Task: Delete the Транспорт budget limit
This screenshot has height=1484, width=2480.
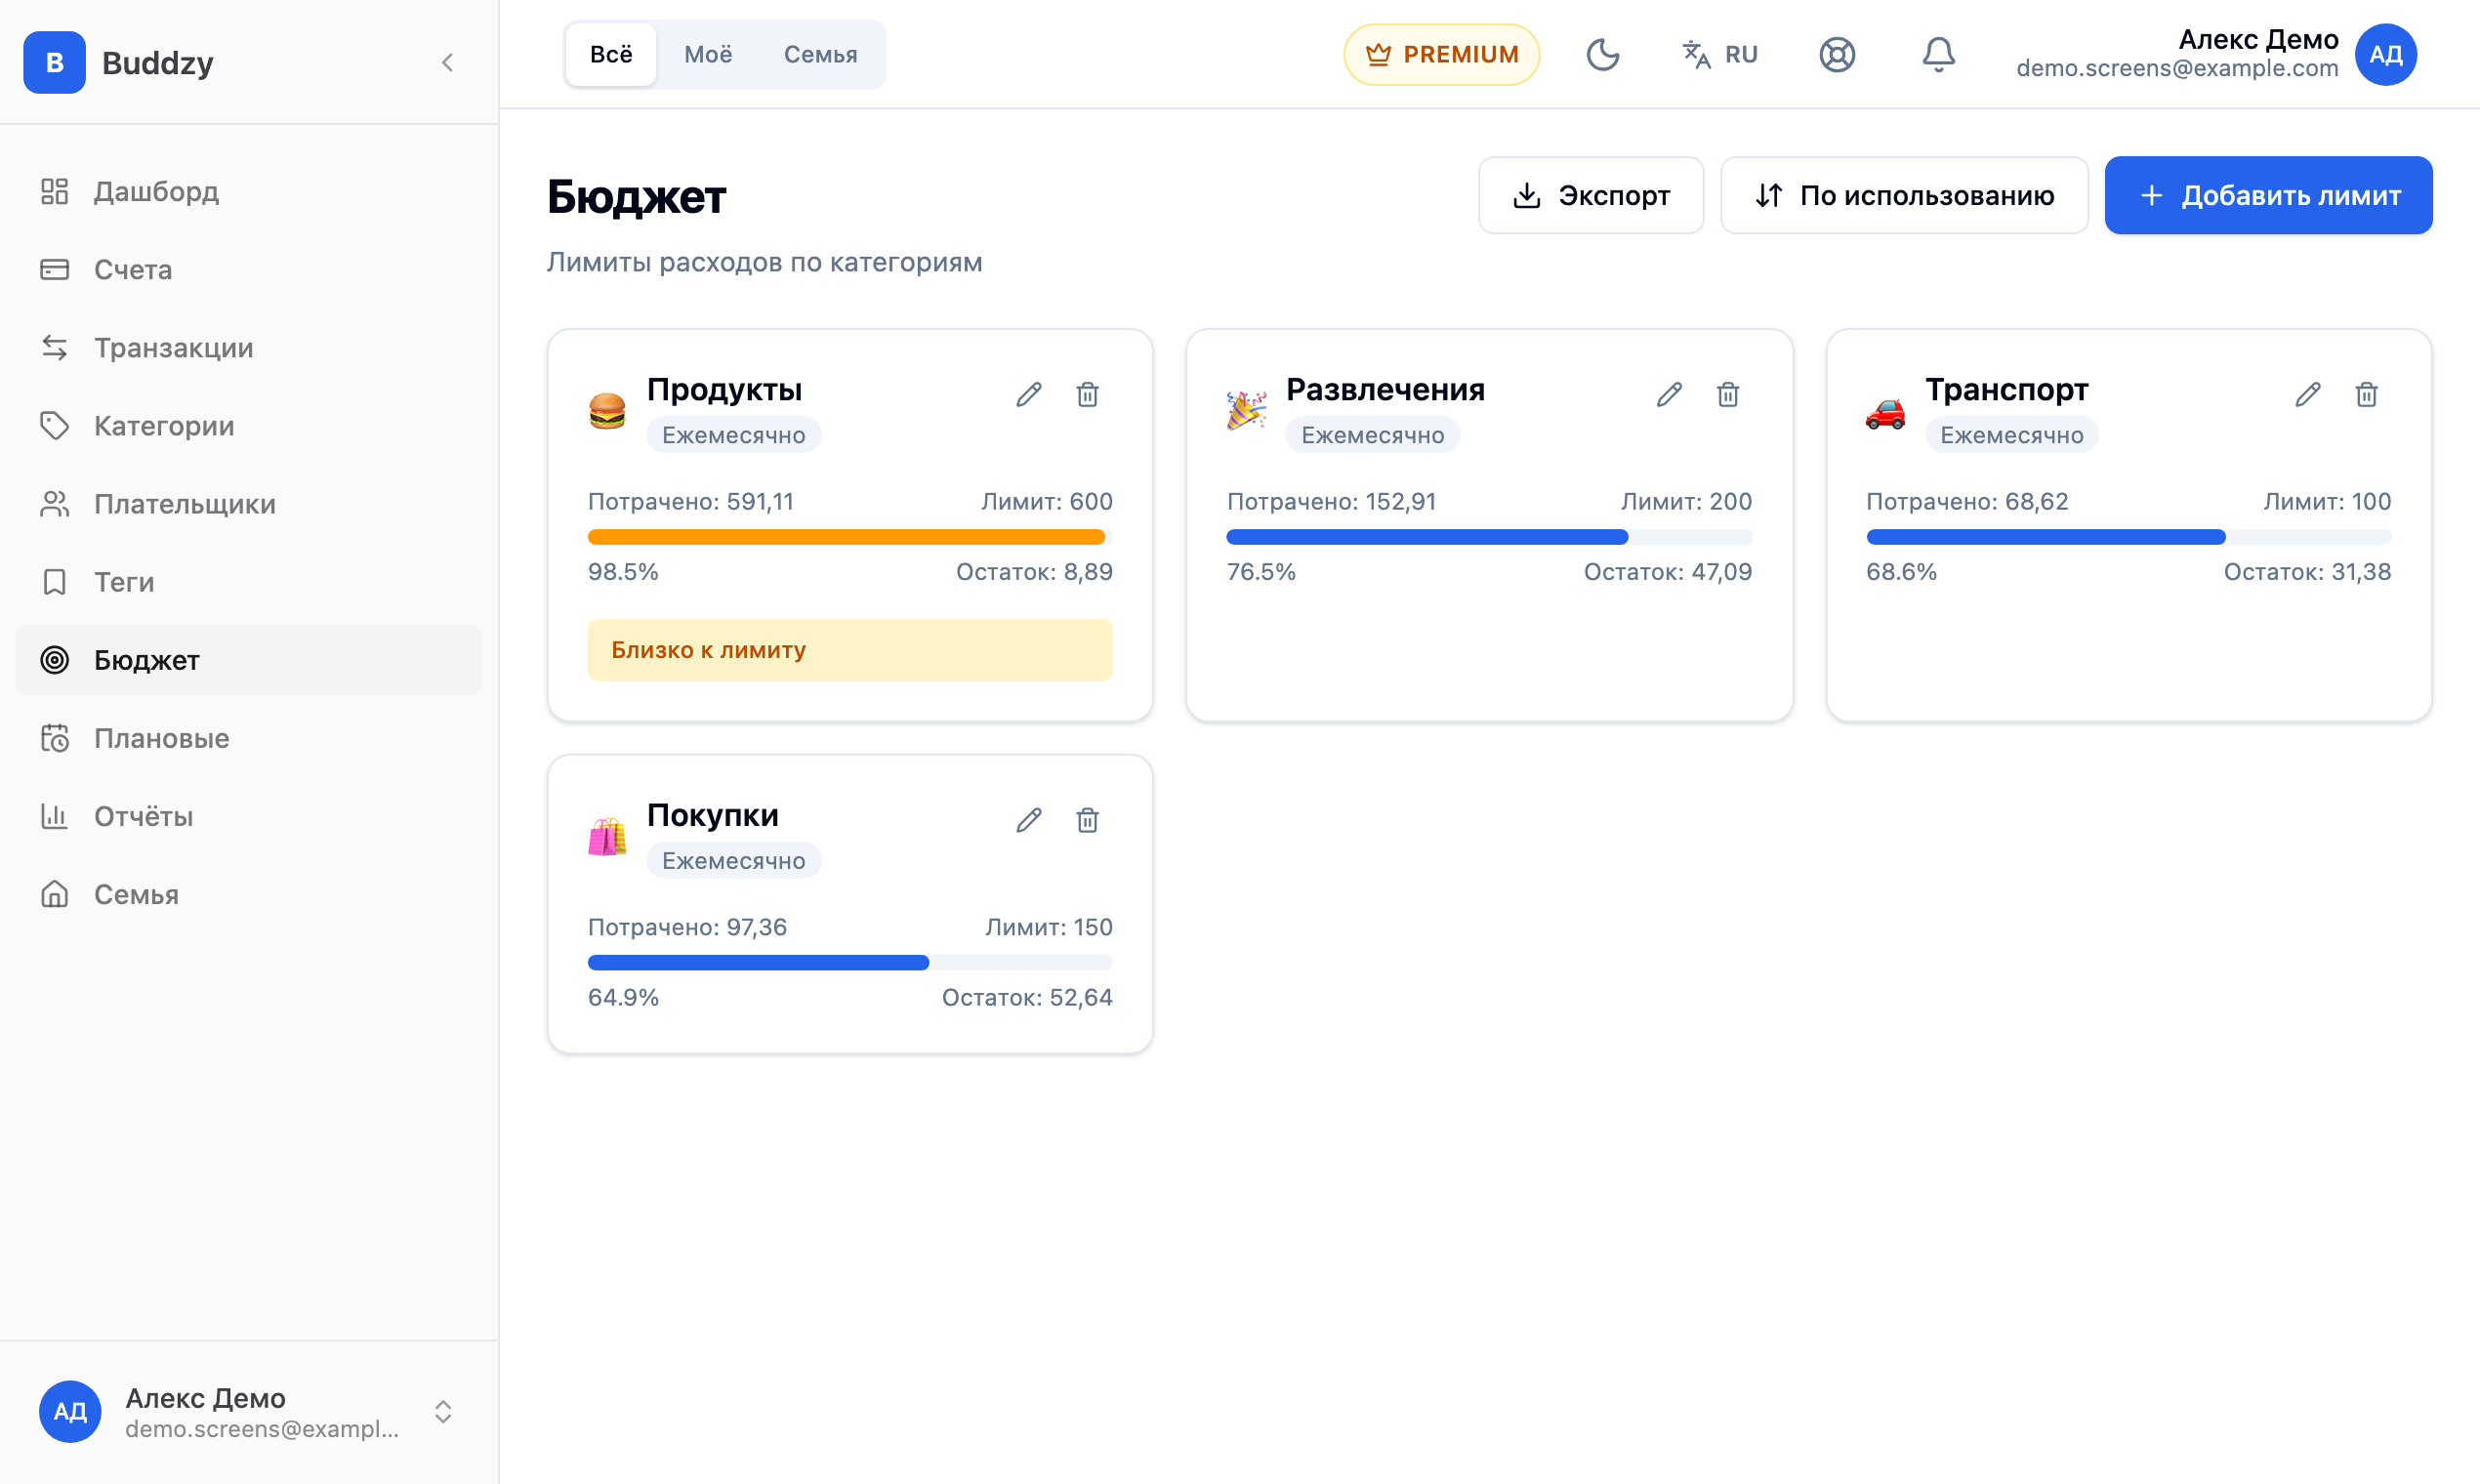Action: (2367, 395)
